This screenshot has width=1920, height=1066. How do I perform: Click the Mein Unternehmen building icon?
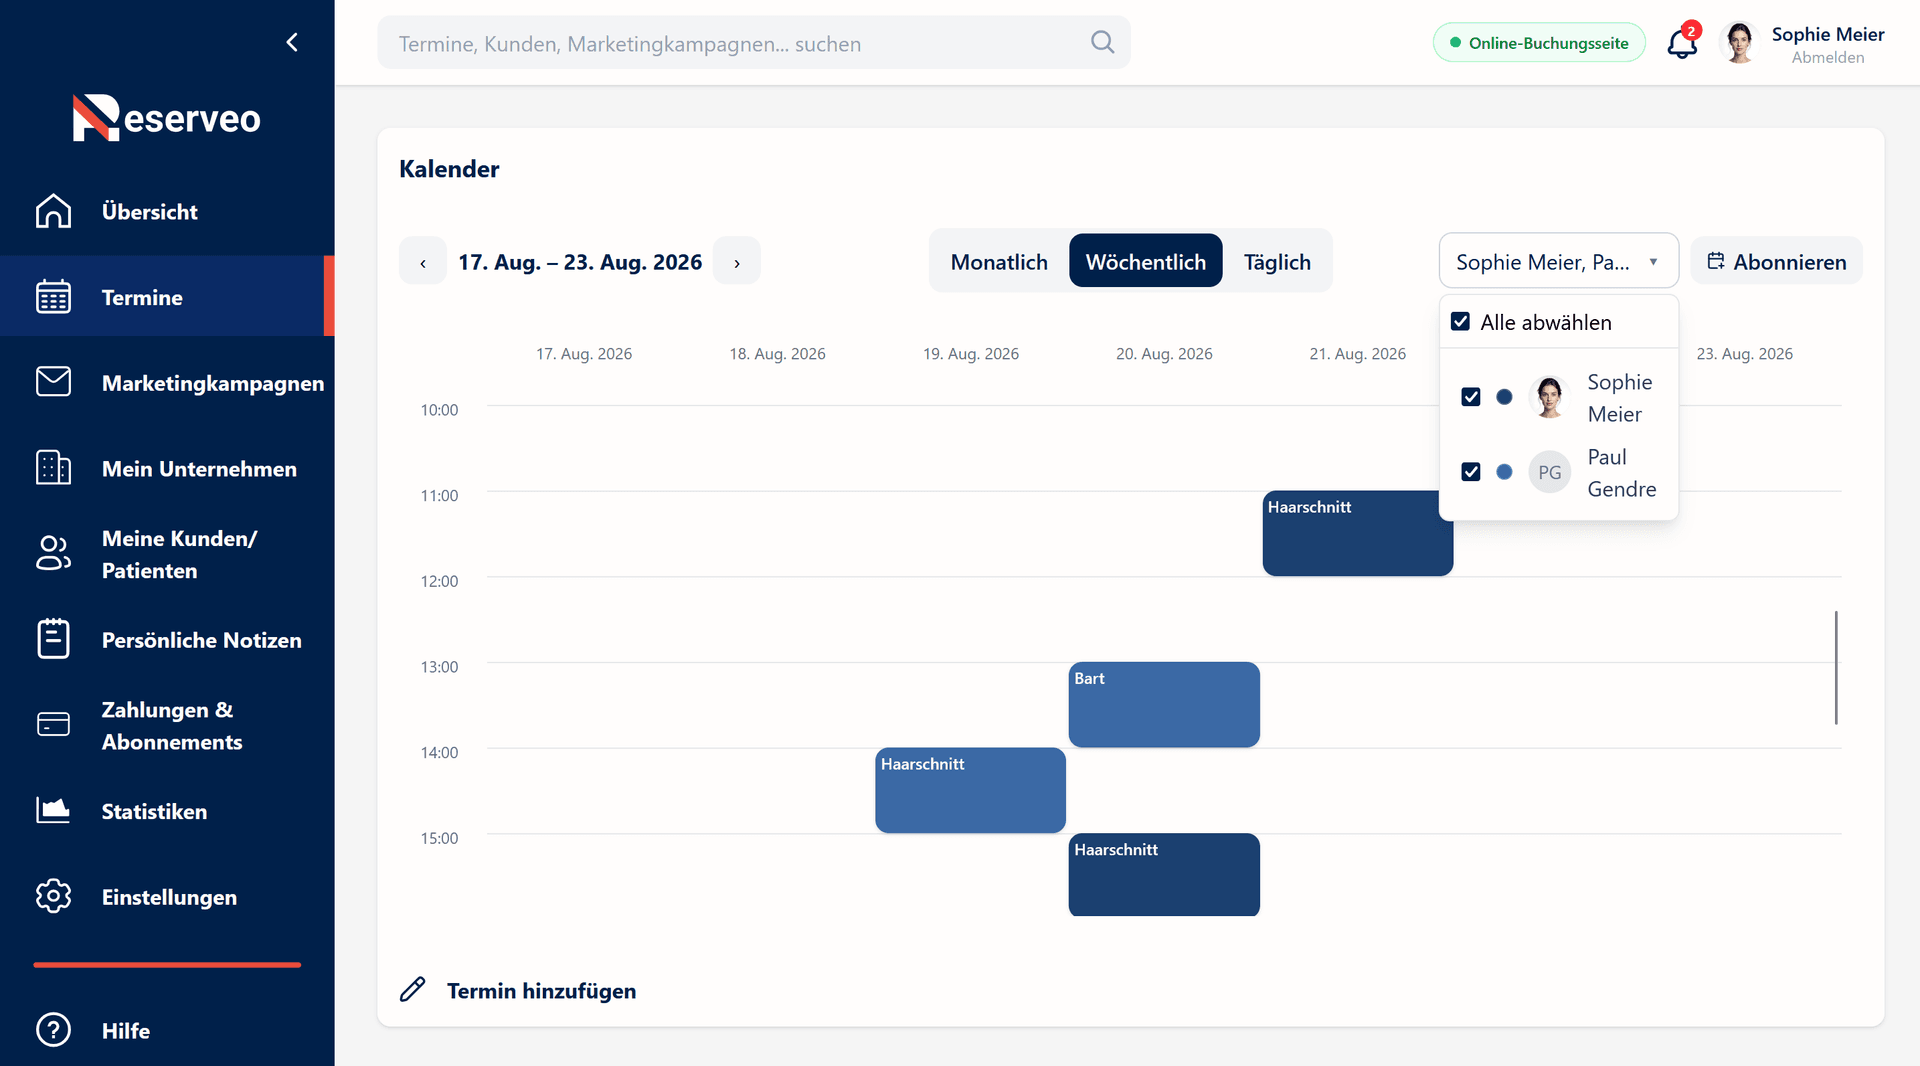point(53,468)
